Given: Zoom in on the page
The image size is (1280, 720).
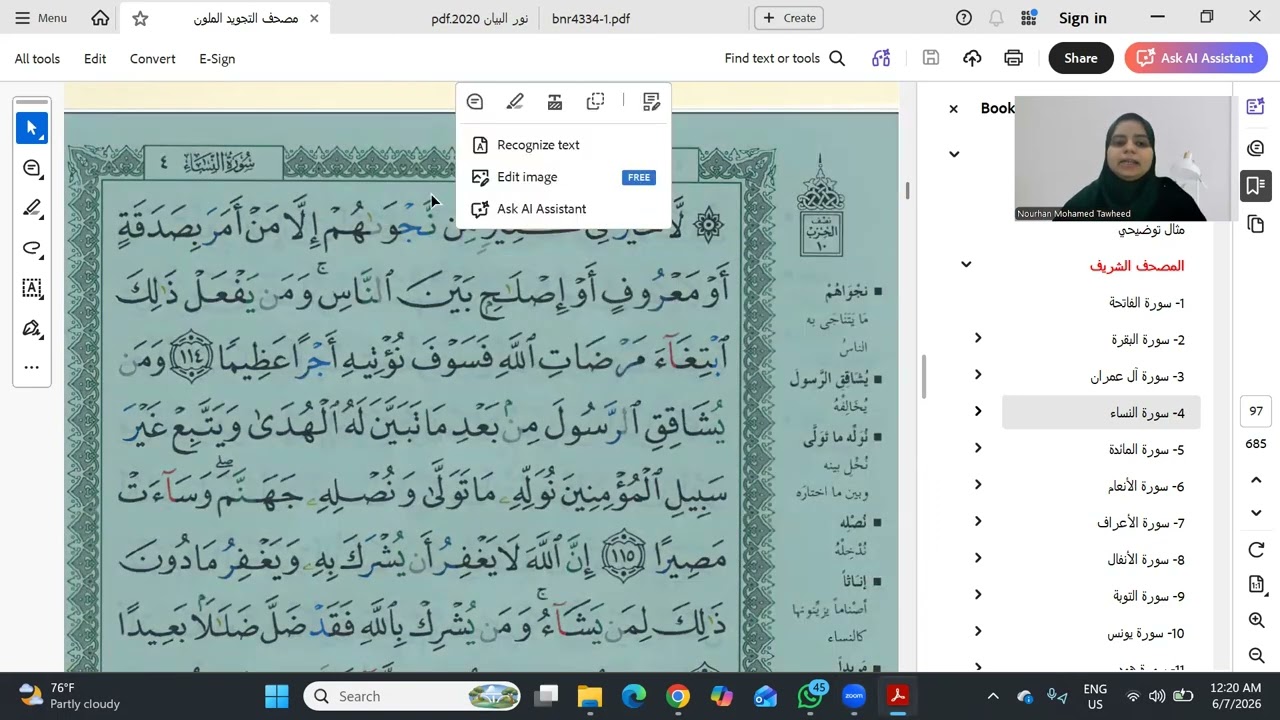Looking at the screenshot, I should (1257, 620).
